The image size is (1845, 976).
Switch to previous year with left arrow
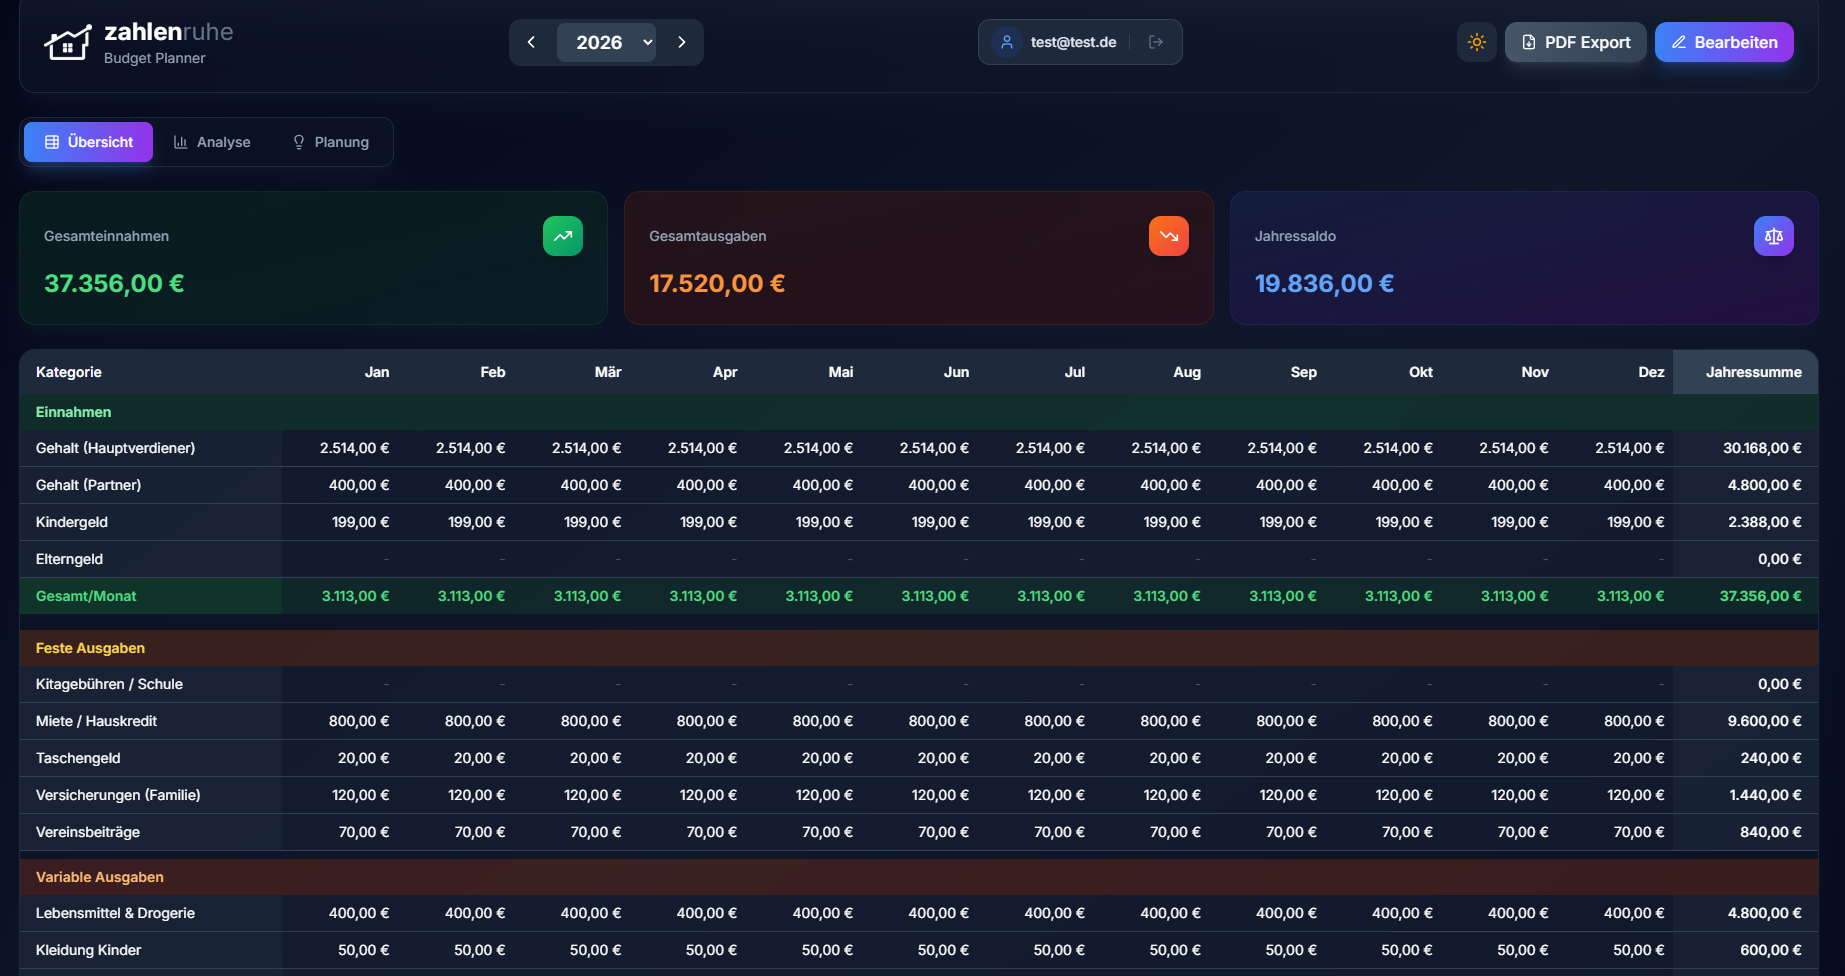531,42
